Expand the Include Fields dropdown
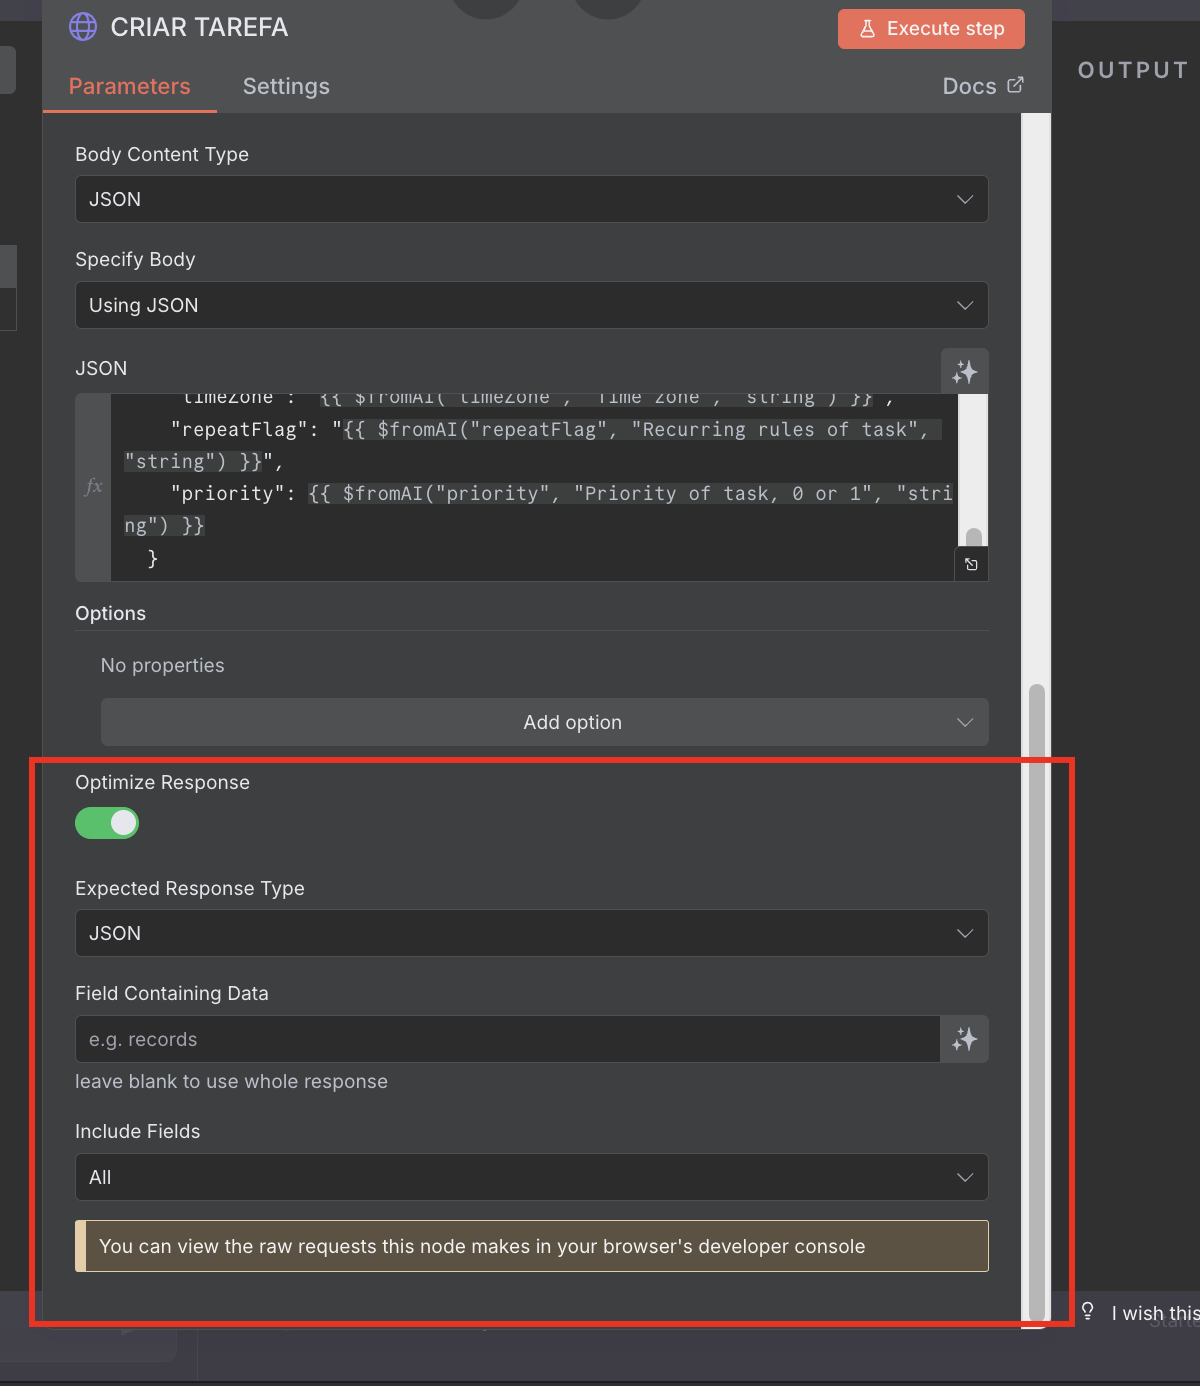The image size is (1200, 1386). [531, 1177]
